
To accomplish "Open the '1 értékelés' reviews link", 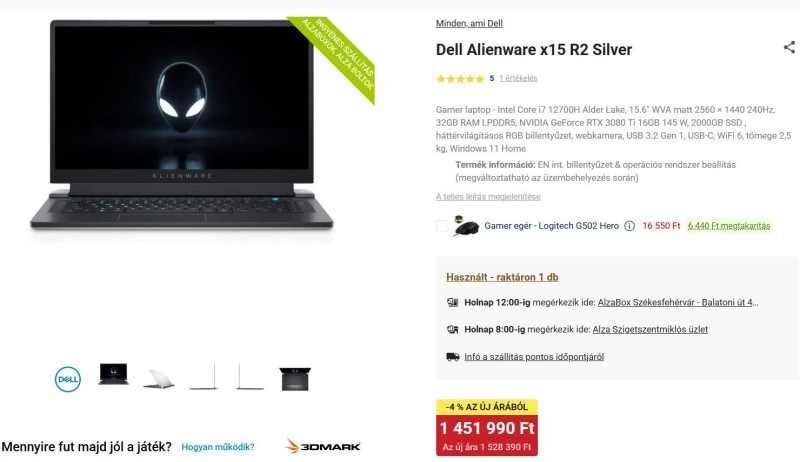I will [518, 78].
